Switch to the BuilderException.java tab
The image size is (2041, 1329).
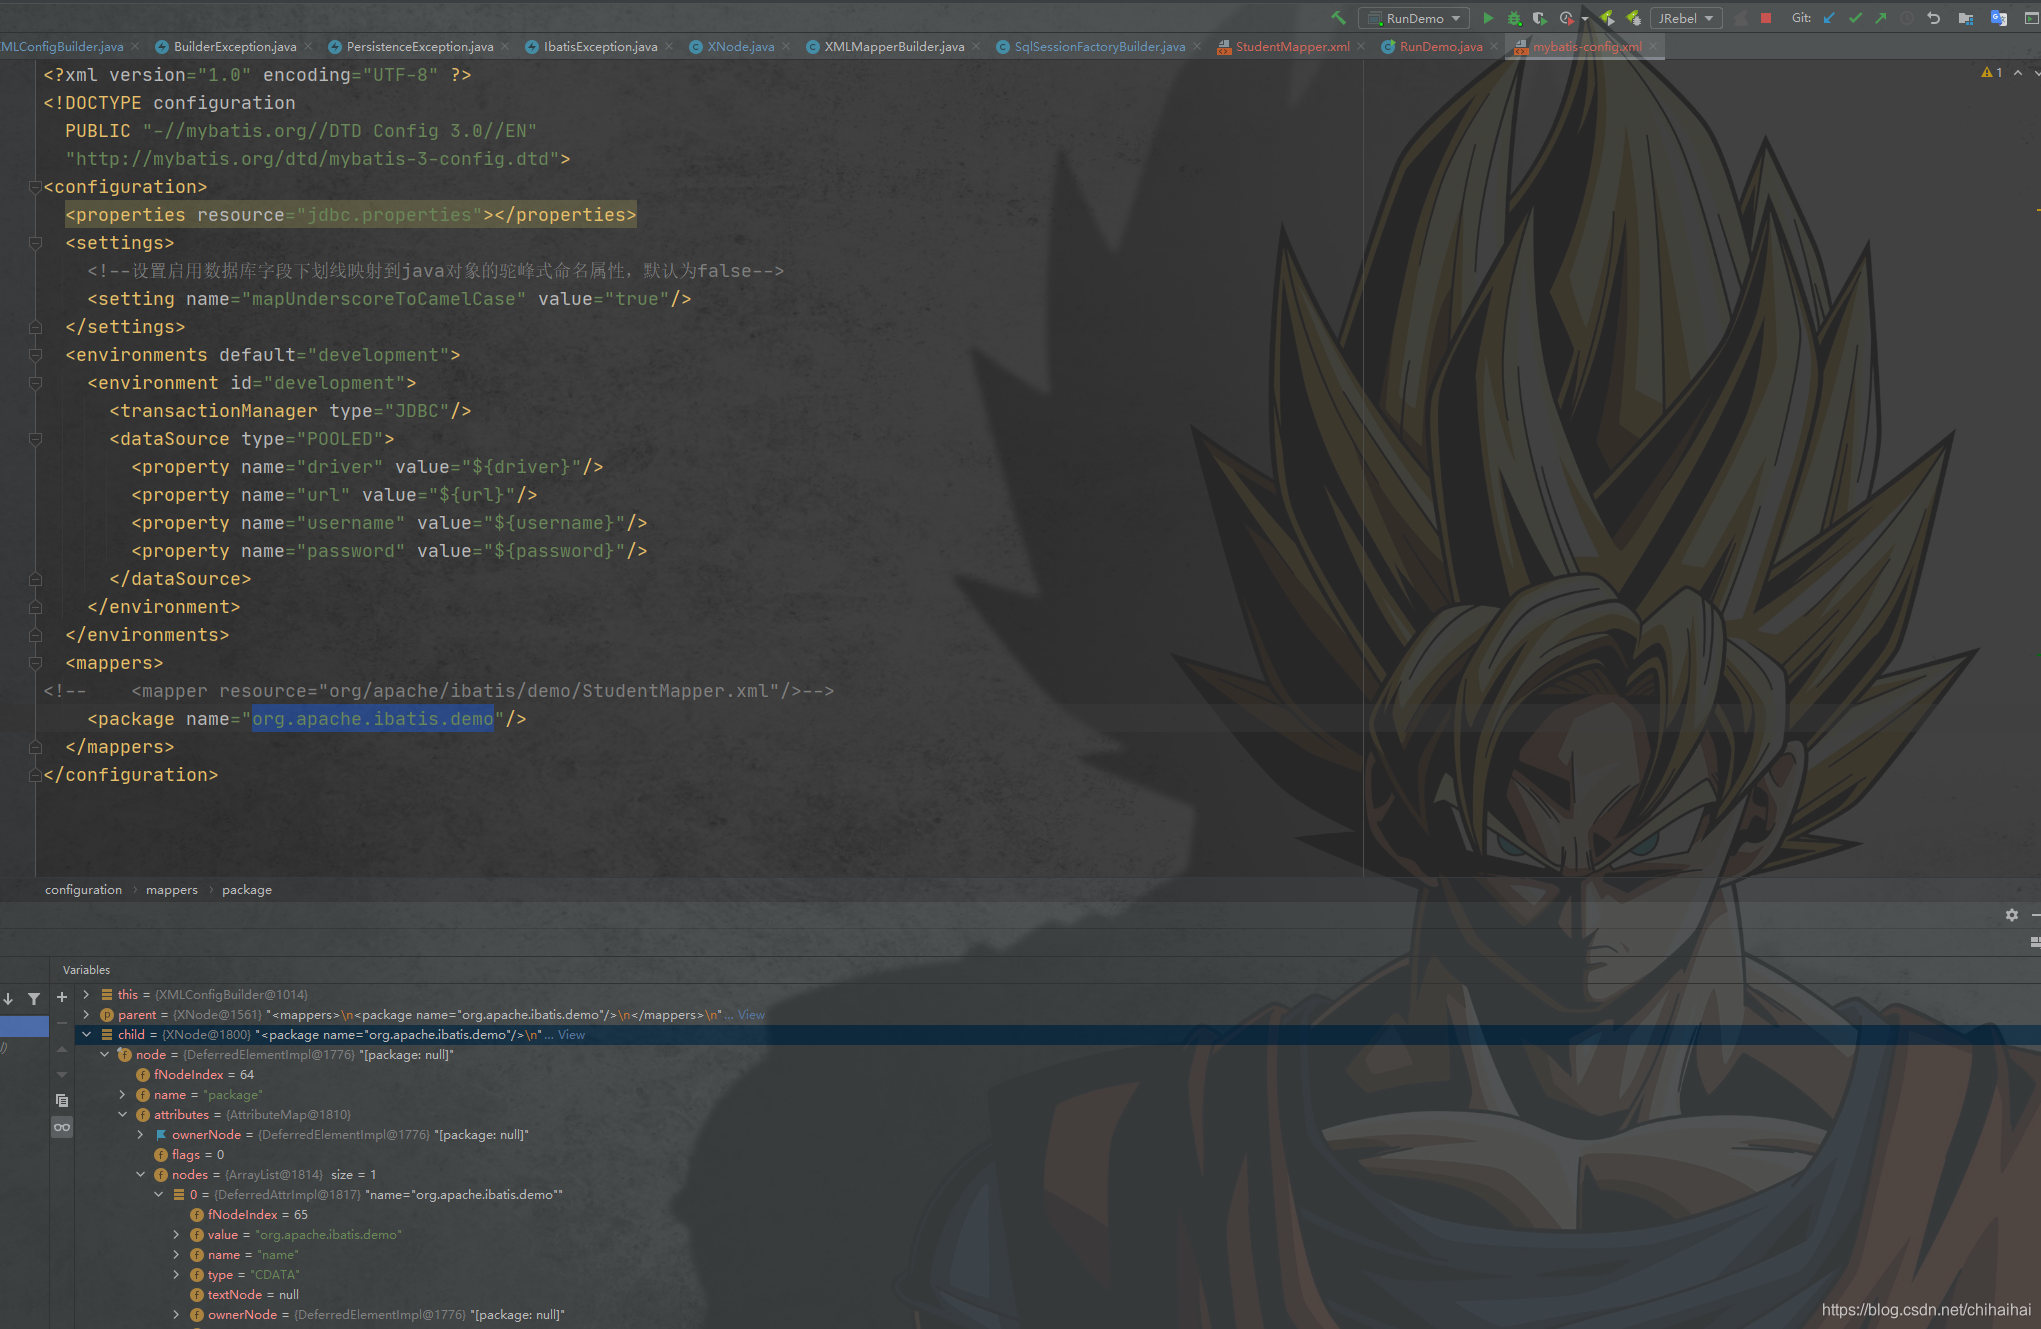[234, 46]
